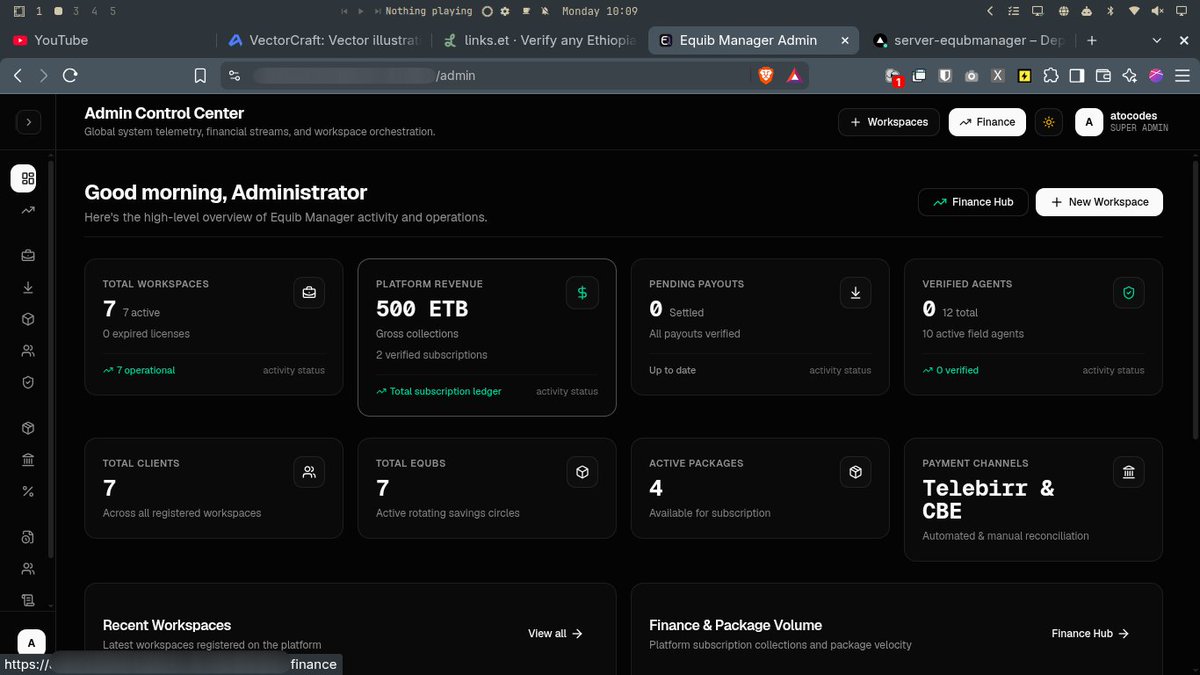Image resolution: width=1200 pixels, height=675 pixels.
Task: Follow the 'Finance Hub →' link in Finance & Package Volume
Action: (1090, 633)
